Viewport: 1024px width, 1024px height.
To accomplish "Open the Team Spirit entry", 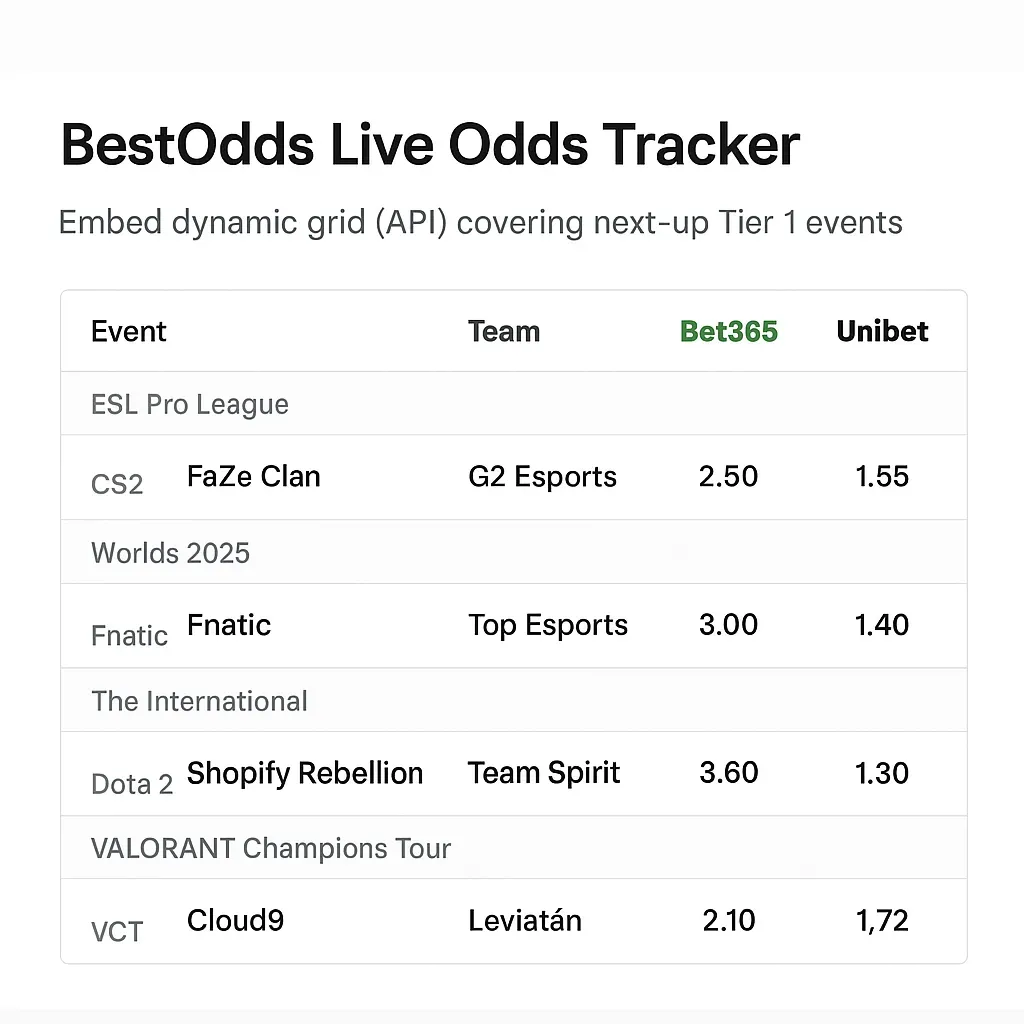I will pyautogui.click(x=544, y=773).
